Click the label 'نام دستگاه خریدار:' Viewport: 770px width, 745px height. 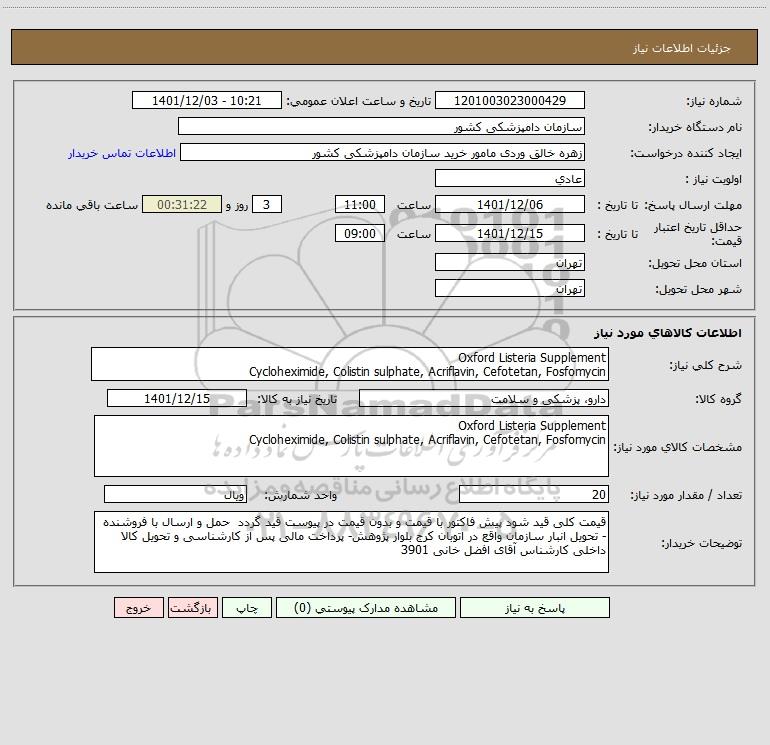point(695,128)
